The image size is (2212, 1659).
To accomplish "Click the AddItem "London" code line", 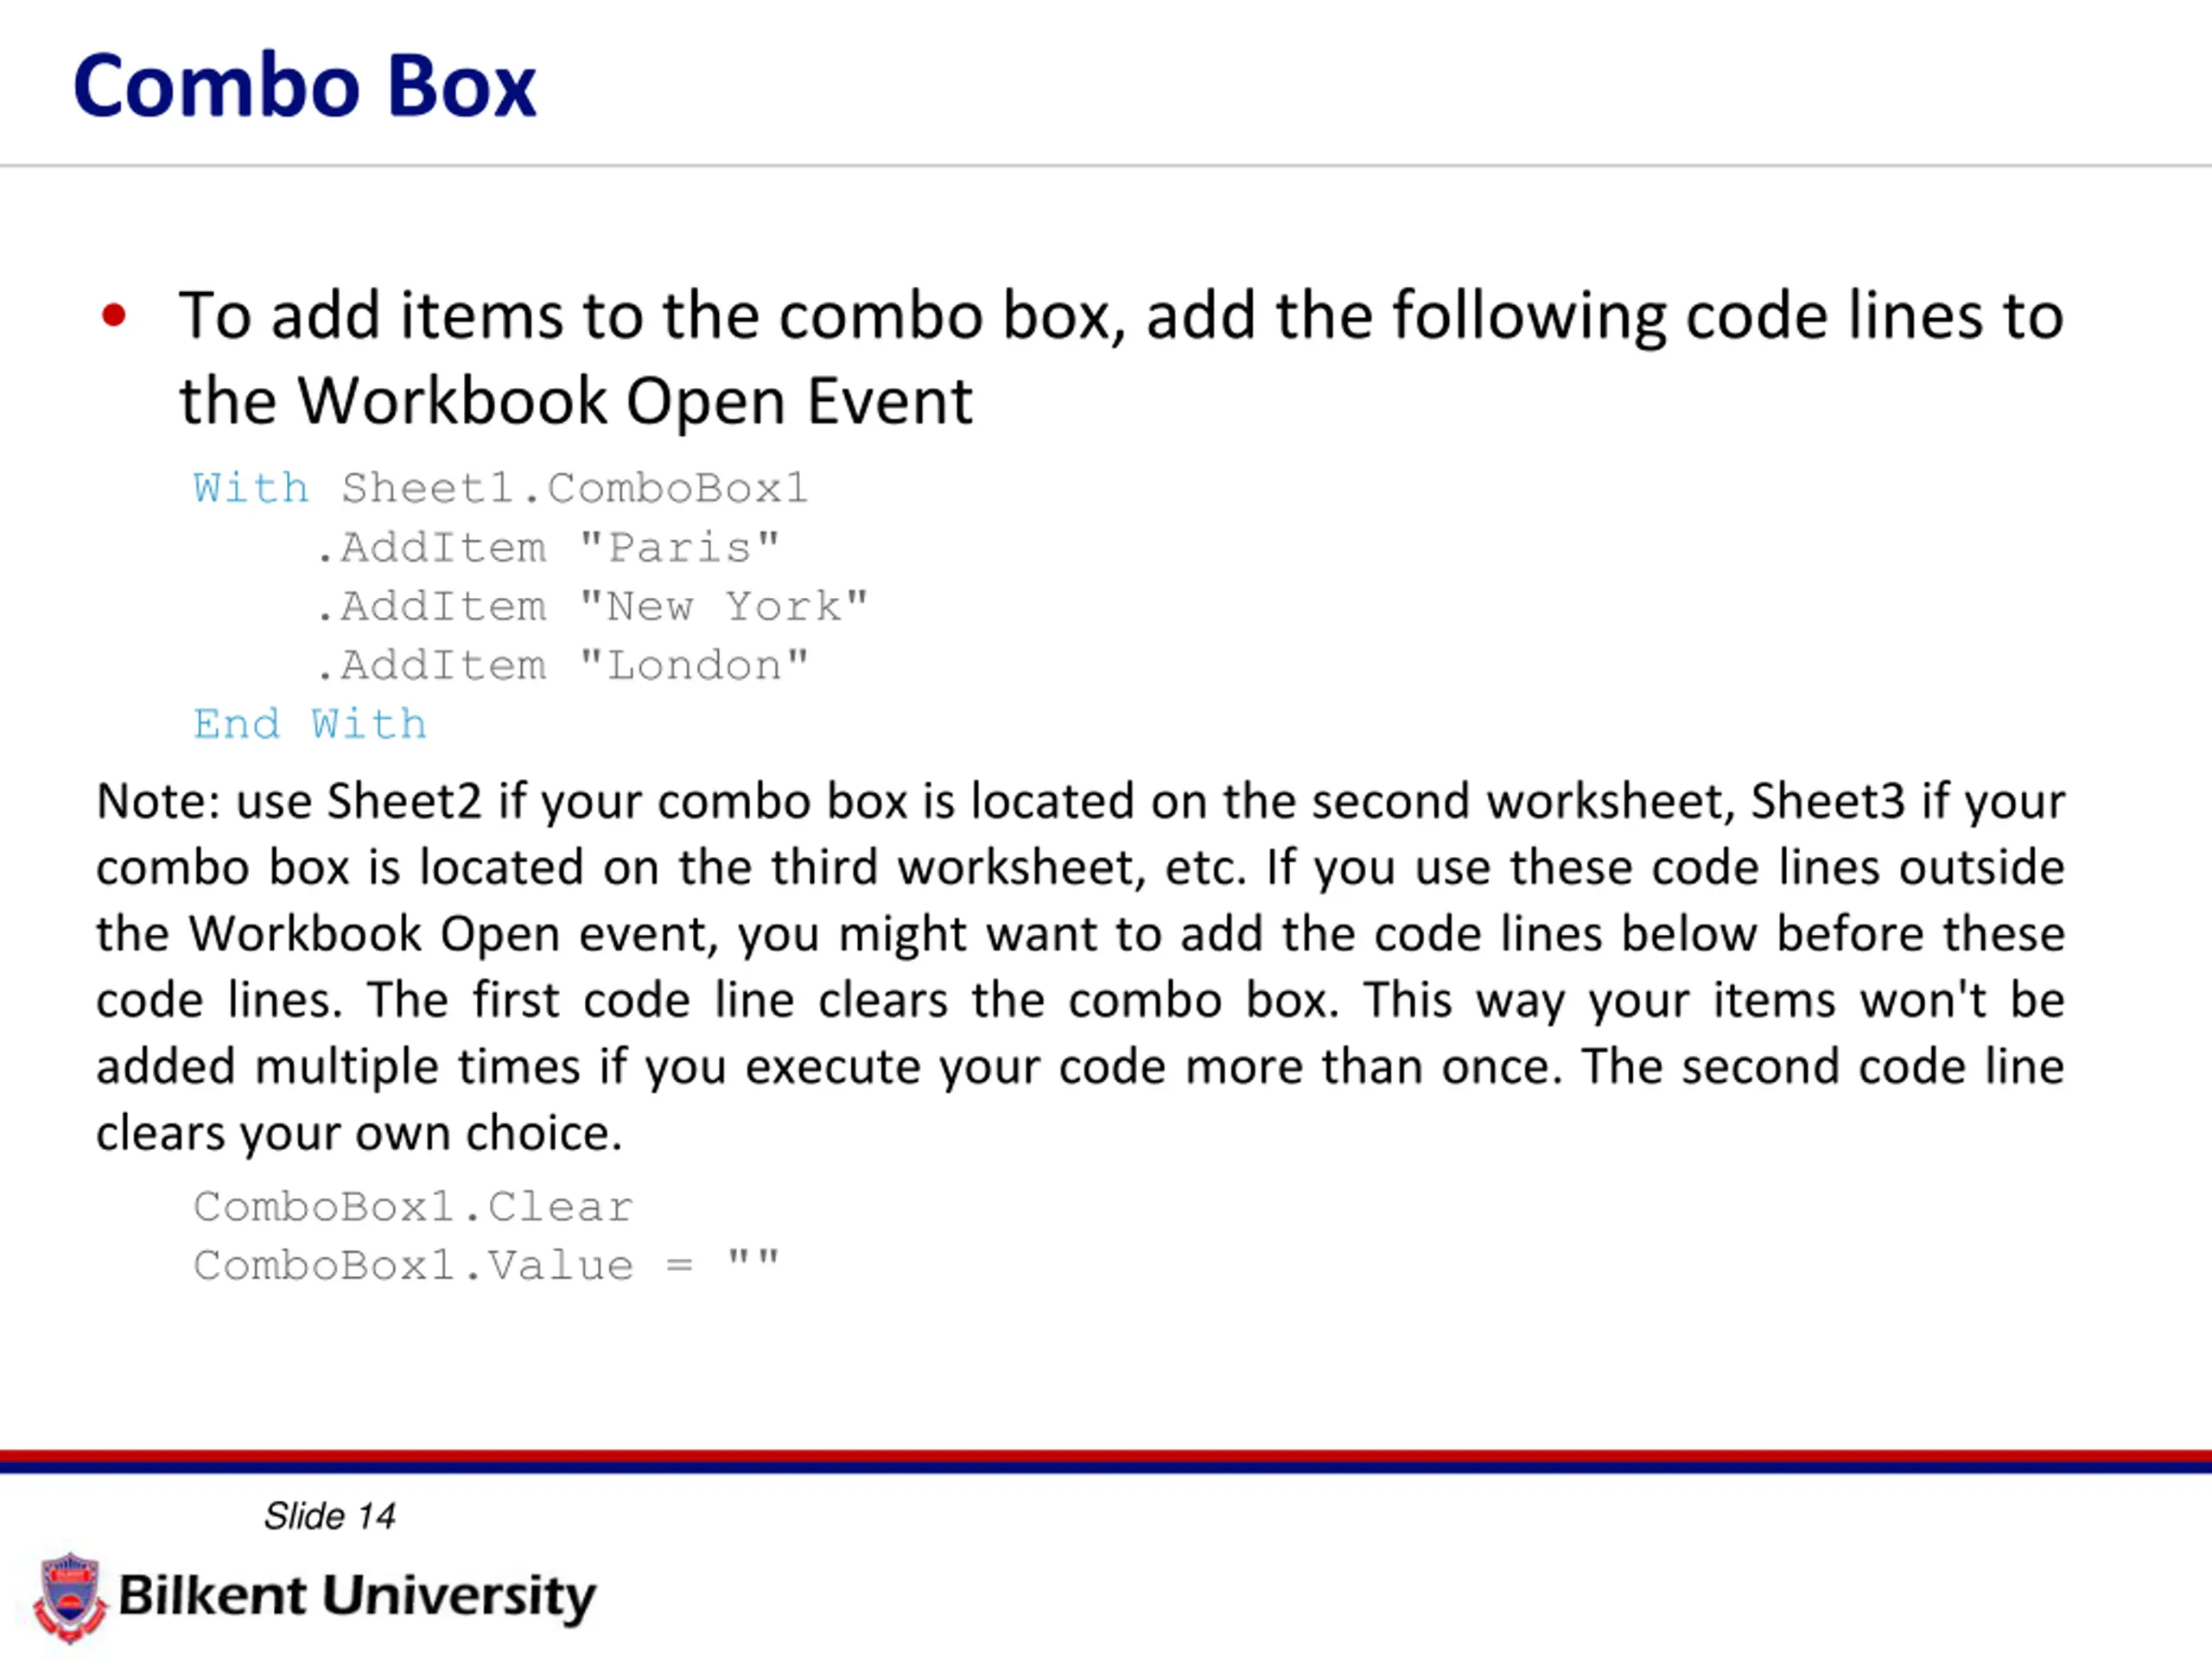I will [562, 666].
